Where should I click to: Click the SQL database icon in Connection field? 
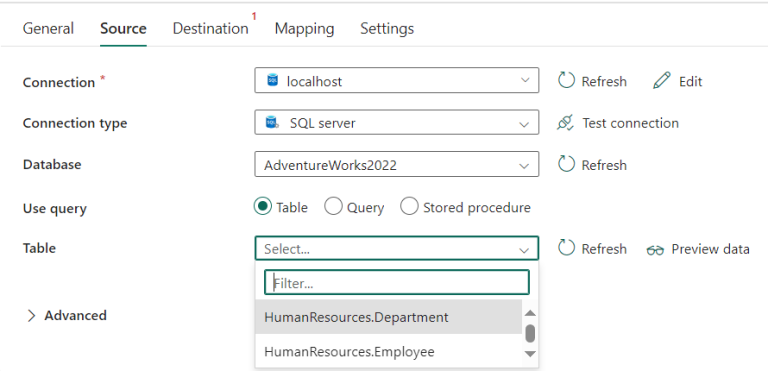272,80
